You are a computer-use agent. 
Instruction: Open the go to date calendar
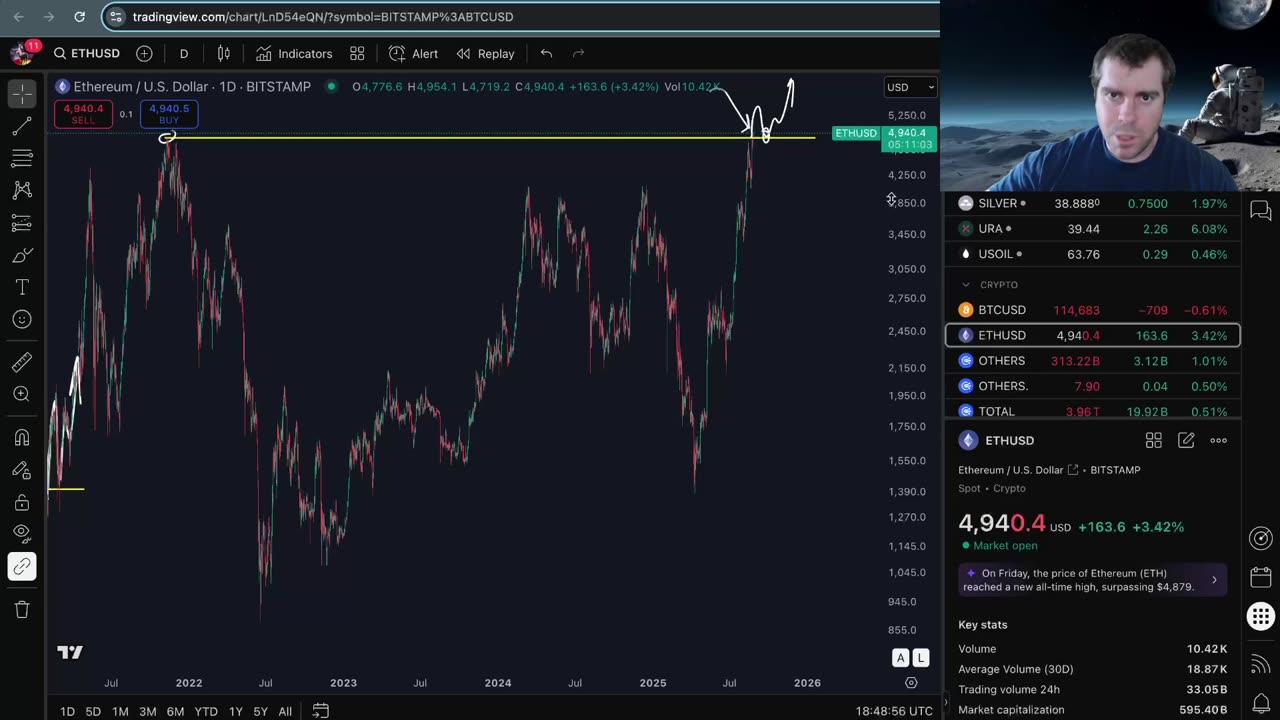tap(320, 711)
